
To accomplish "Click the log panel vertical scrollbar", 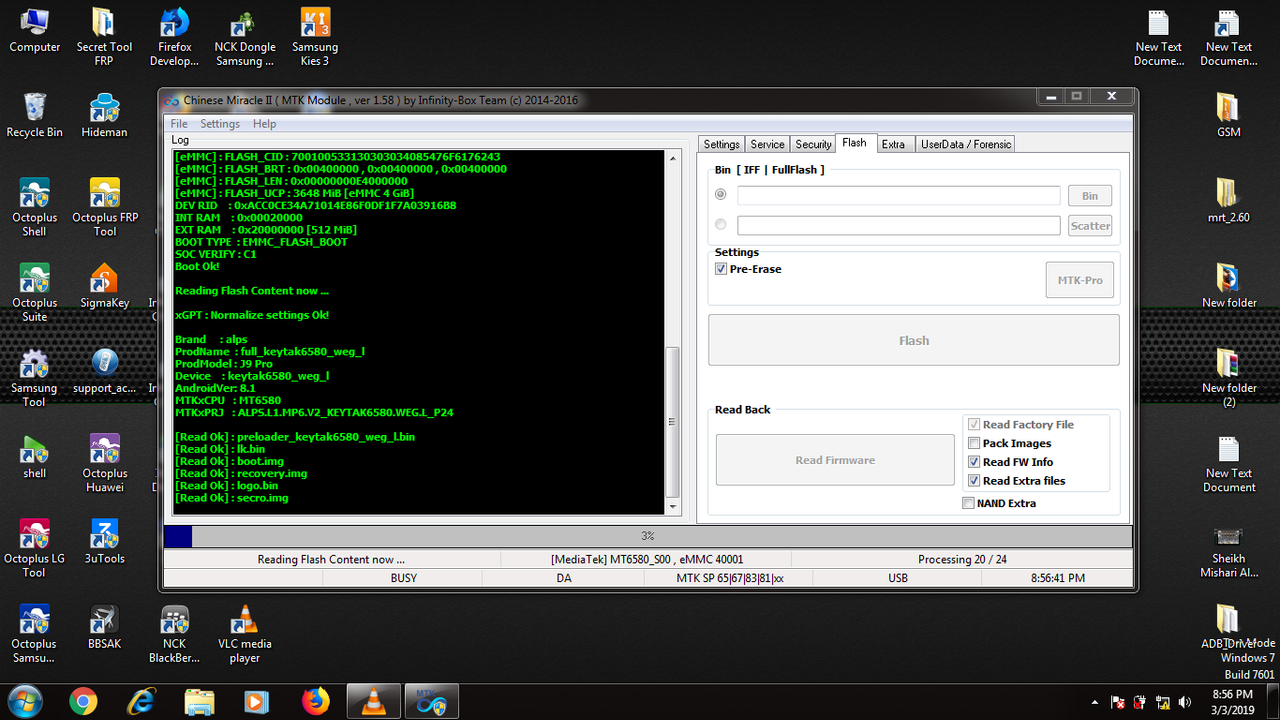I will point(672,333).
